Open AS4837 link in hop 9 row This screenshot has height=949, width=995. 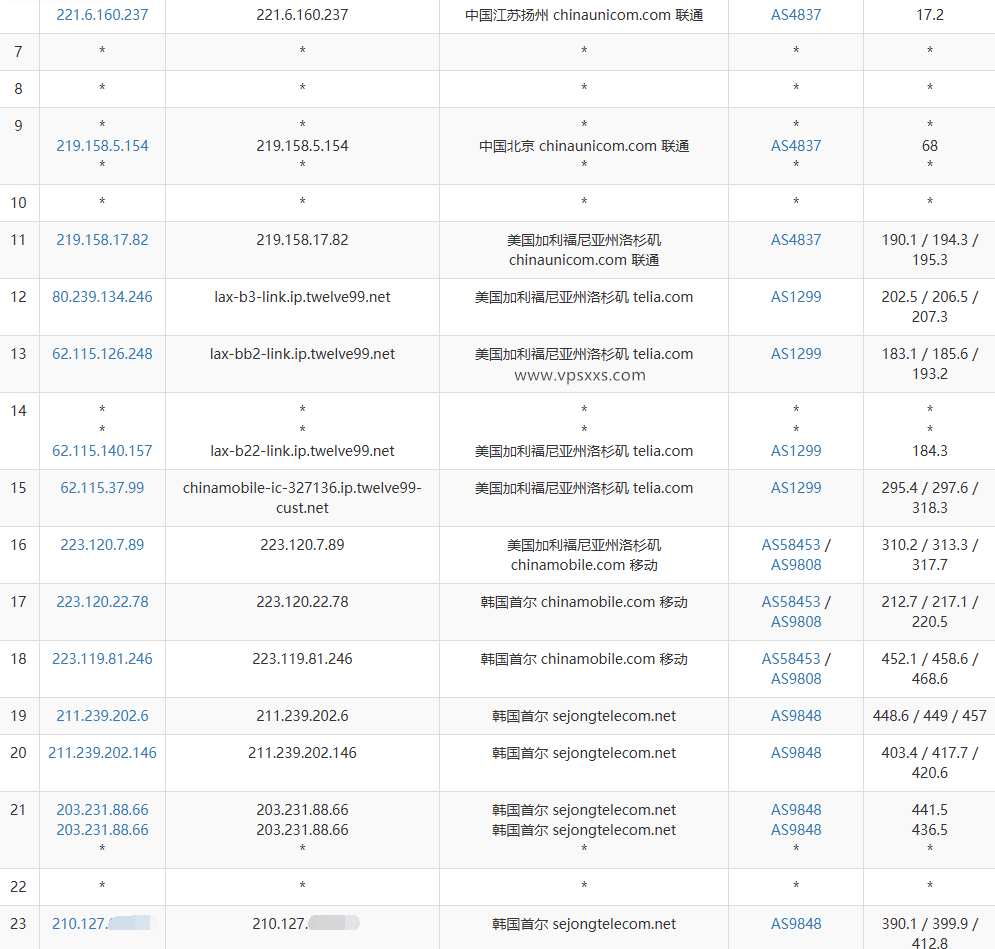click(796, 146)
